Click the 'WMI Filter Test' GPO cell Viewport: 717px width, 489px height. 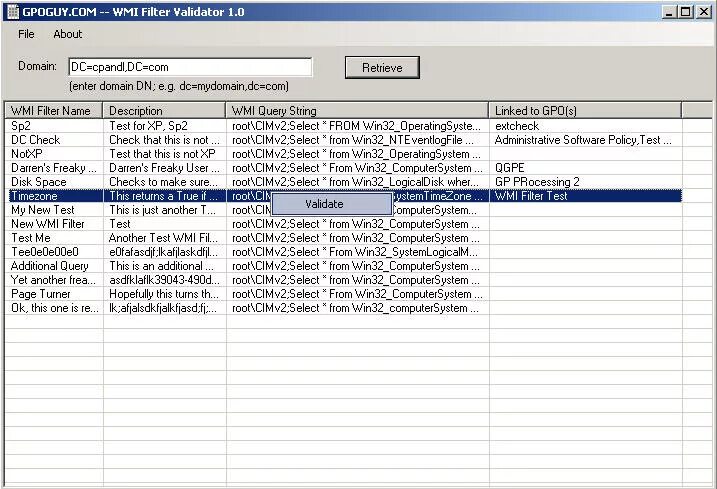click(531, 196)
